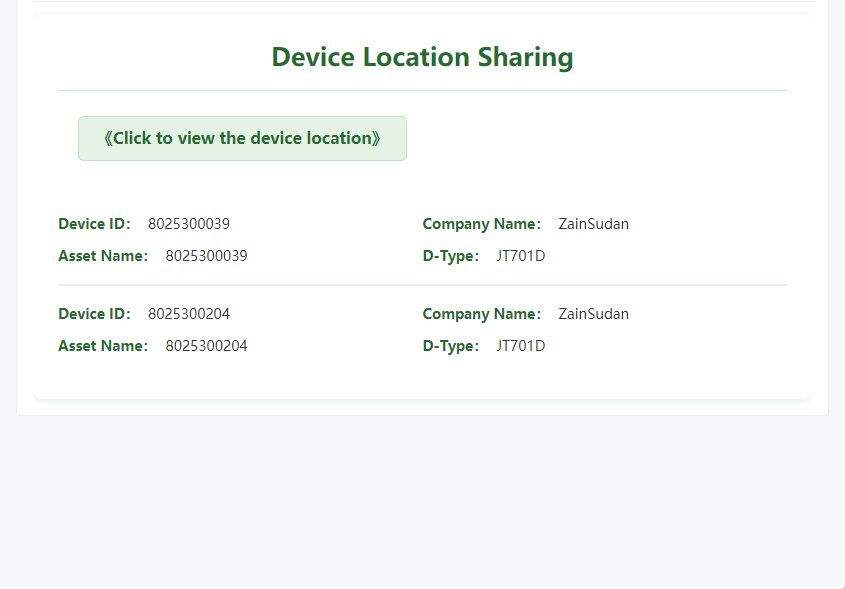
Task: Select ZainSudan company value of first device
Action: (x=593, y=224)
